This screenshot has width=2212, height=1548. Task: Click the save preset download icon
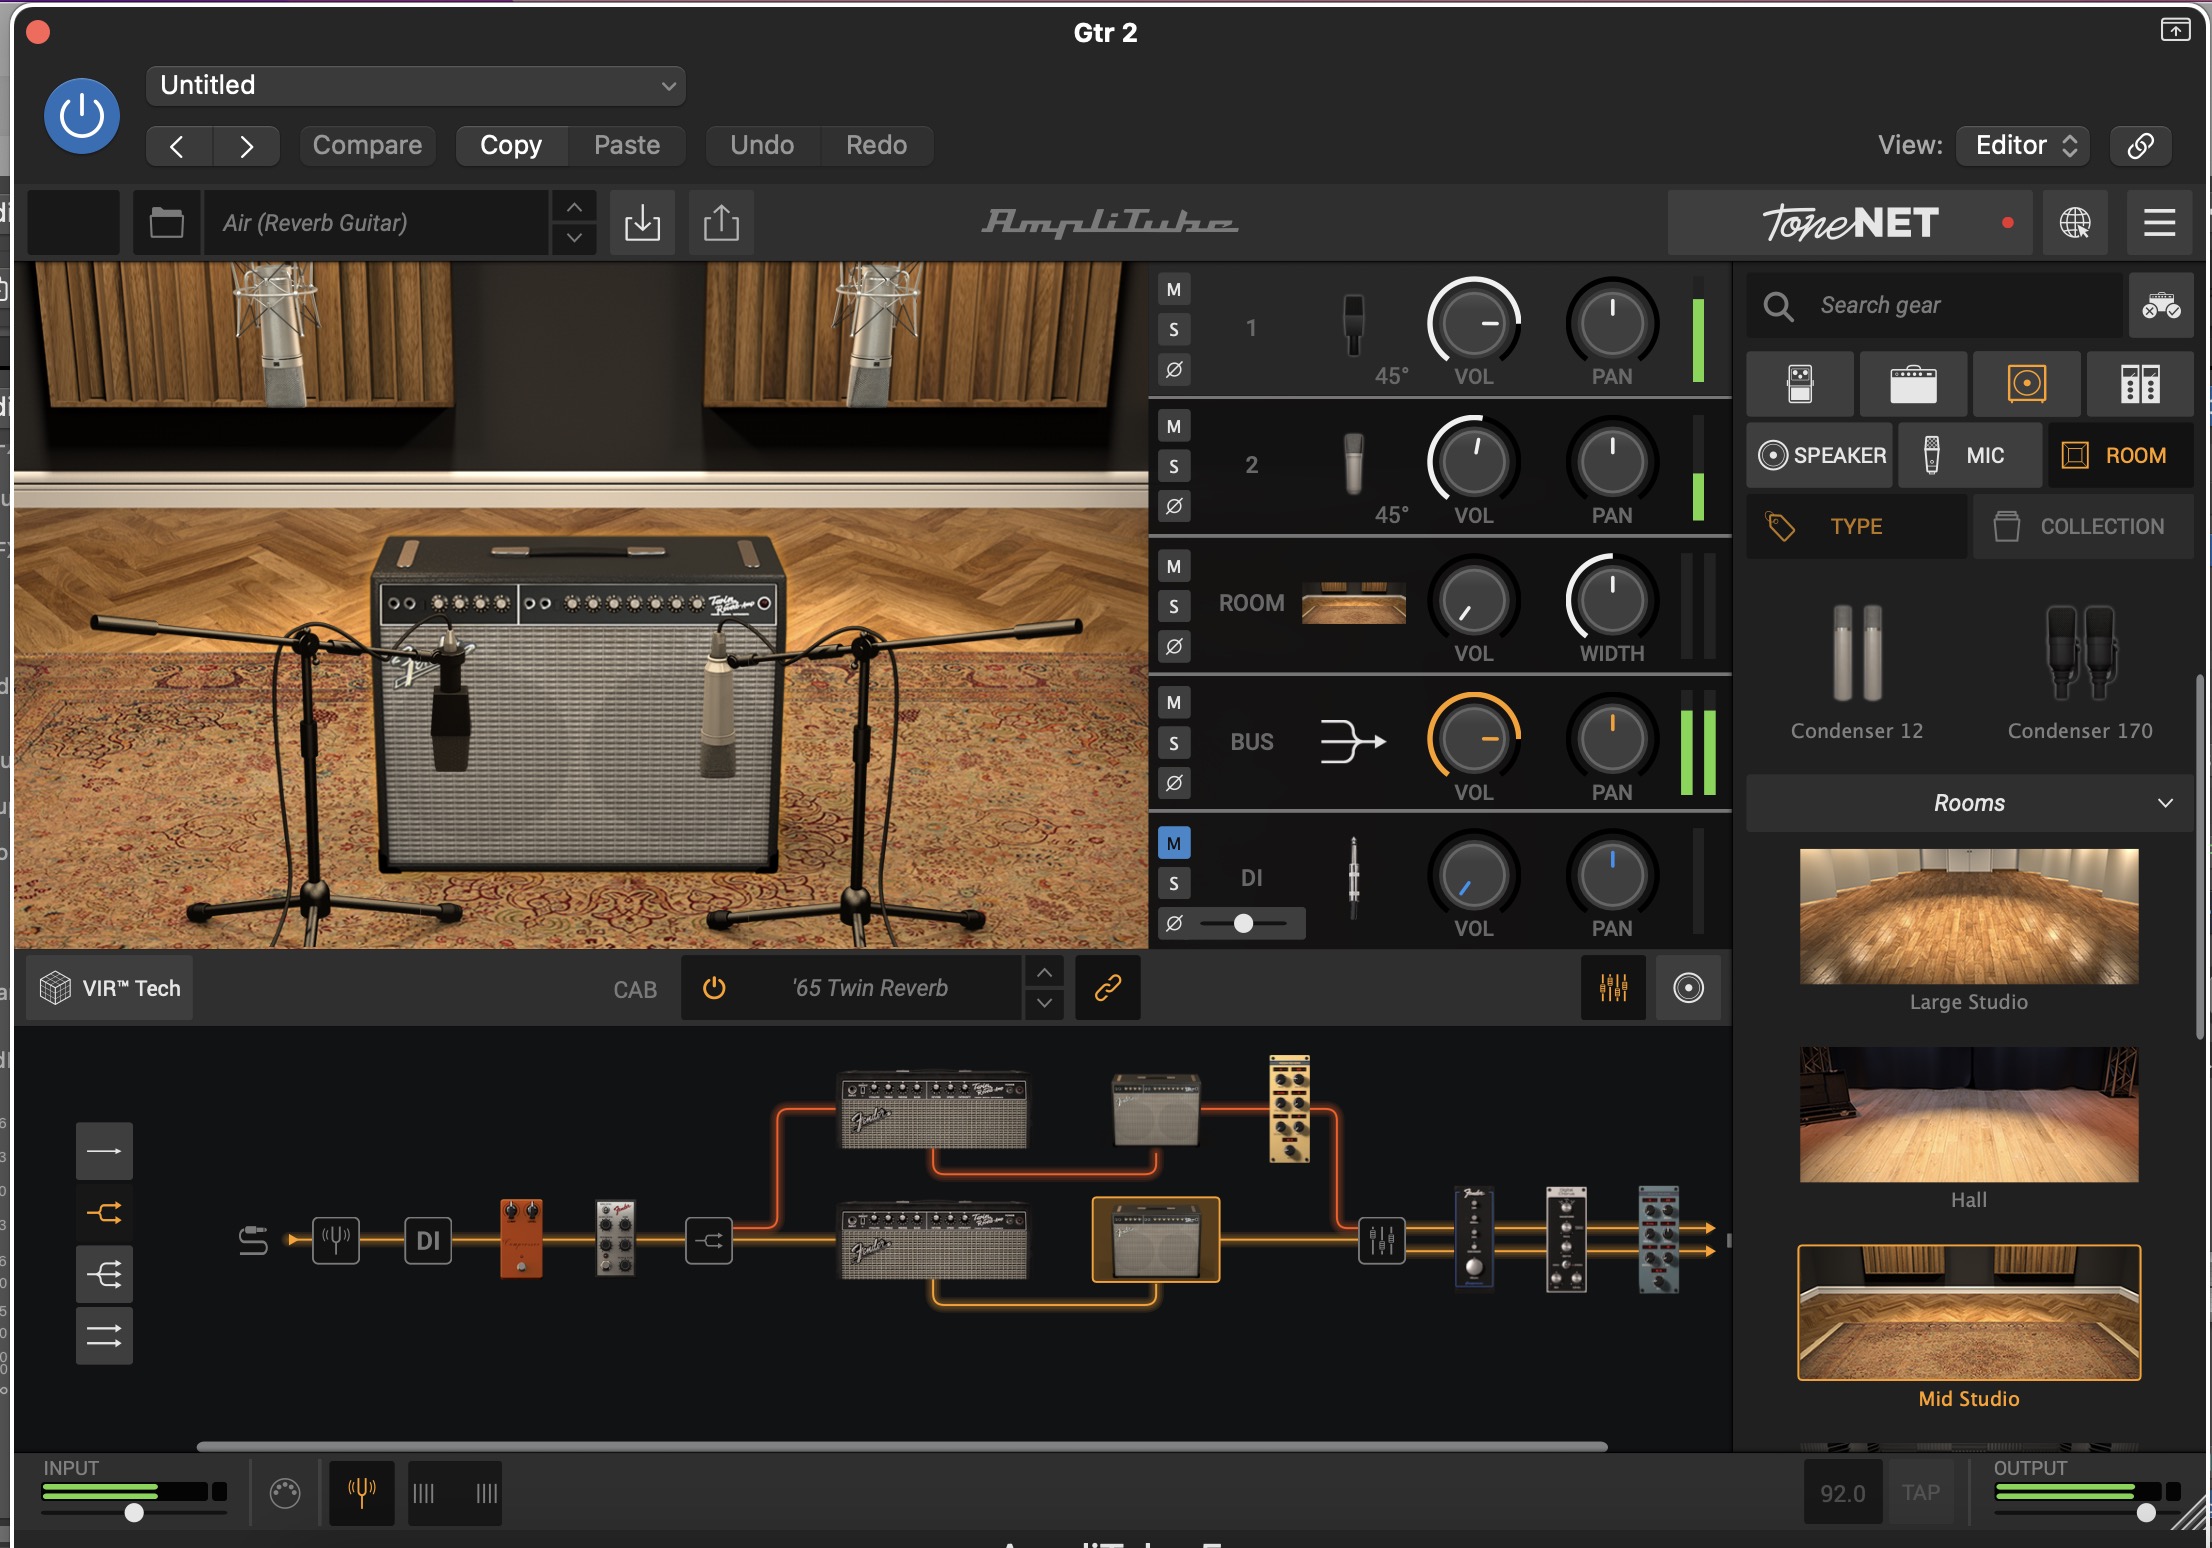click(642, 222)
